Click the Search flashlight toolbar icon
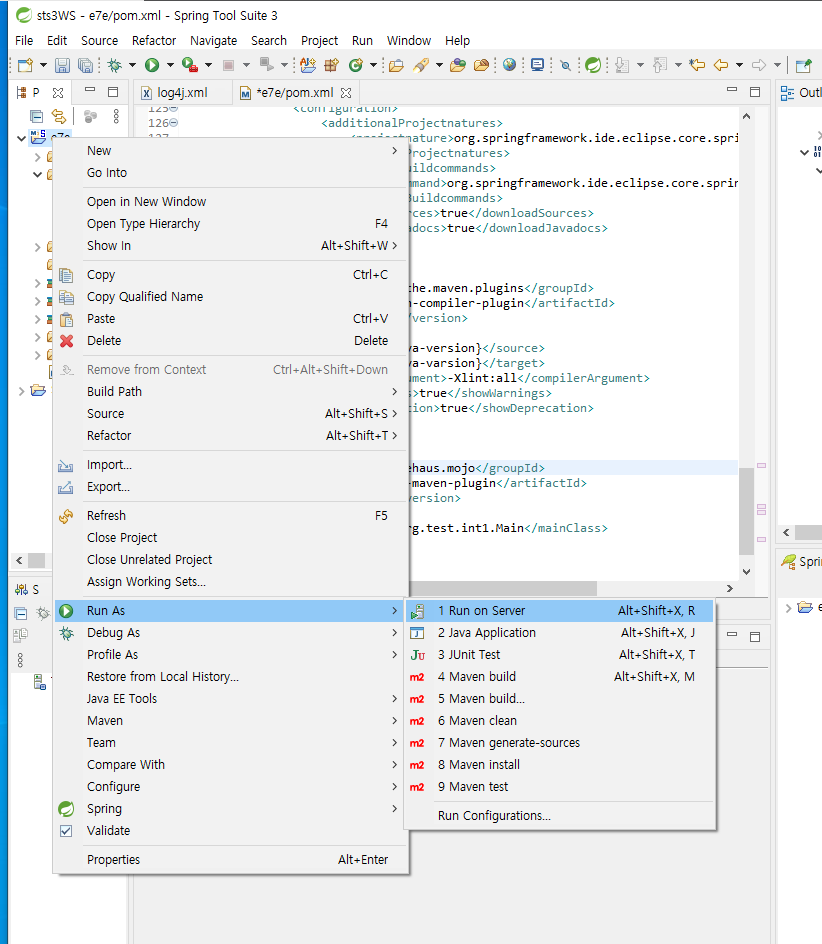Viewport: 822px width, 944px height. pos(421,65)
